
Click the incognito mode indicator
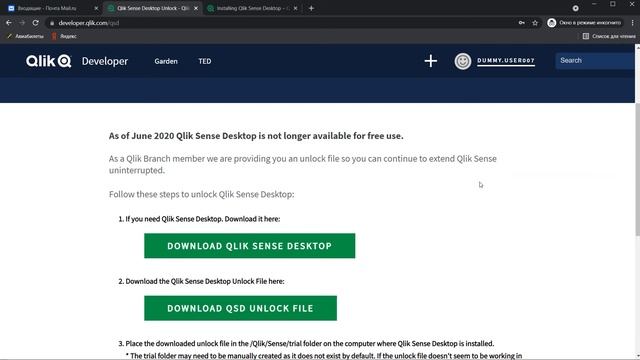[585, 23]
